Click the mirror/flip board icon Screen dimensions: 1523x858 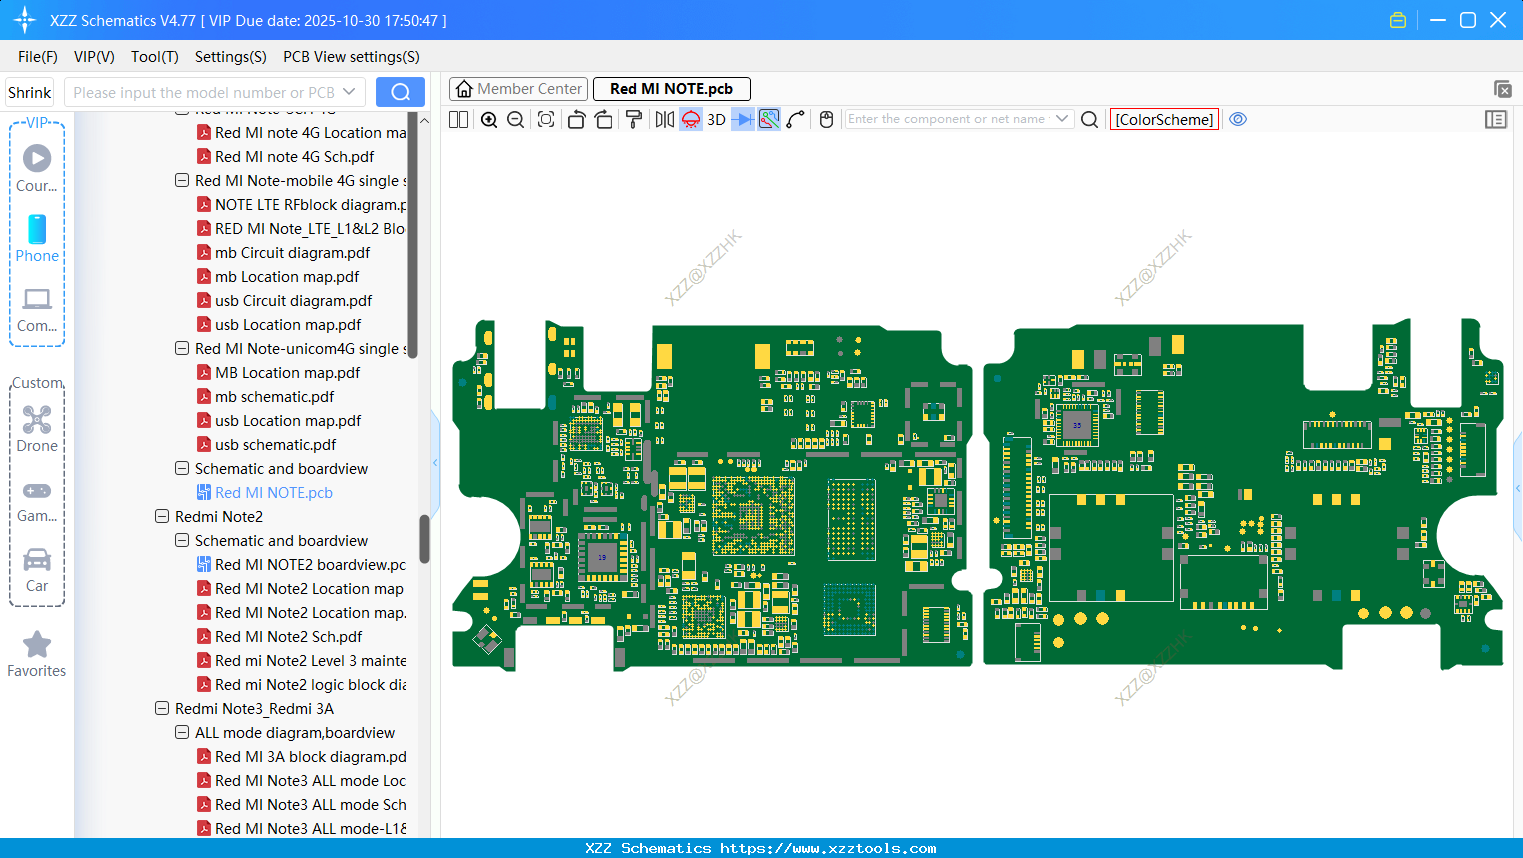click(x=664, y=120)
